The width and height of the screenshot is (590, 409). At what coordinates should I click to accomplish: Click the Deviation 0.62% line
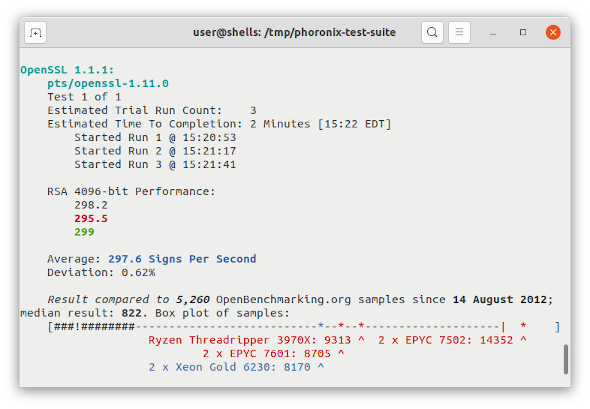[101, 272]
